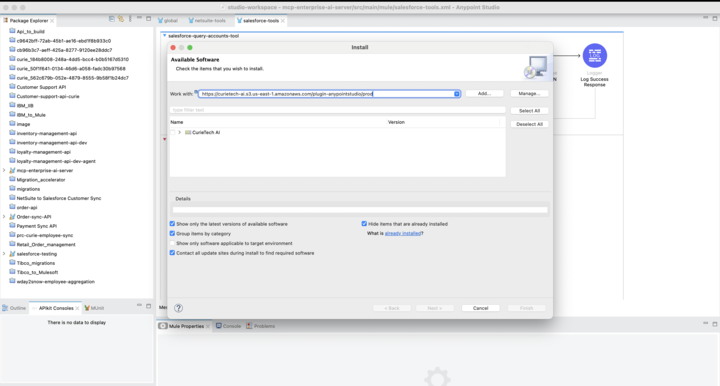Cancel the Install dialog

coord(480,308)
